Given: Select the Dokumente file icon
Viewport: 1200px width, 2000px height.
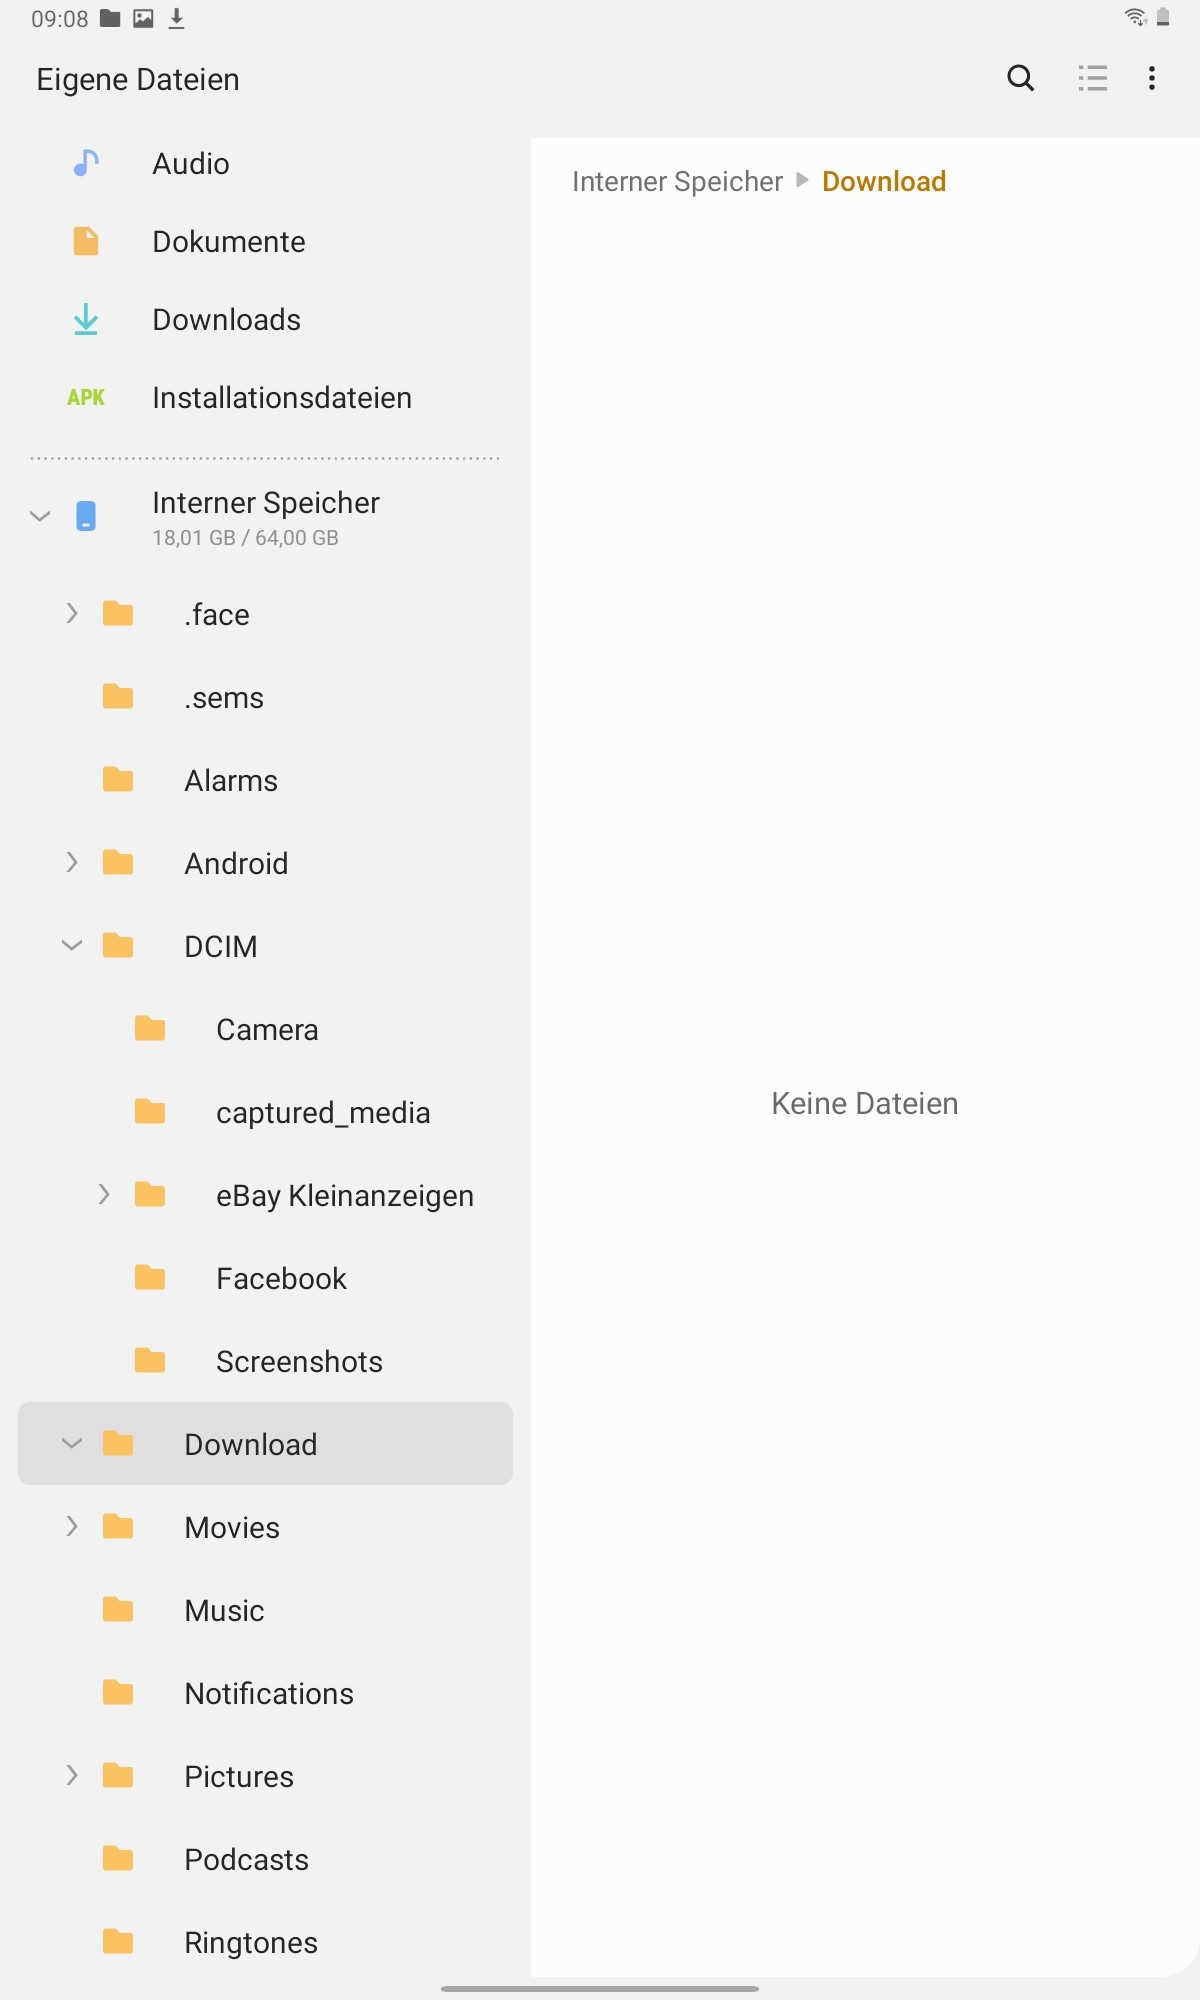Looking at the screenshot, I should [86, 241].
